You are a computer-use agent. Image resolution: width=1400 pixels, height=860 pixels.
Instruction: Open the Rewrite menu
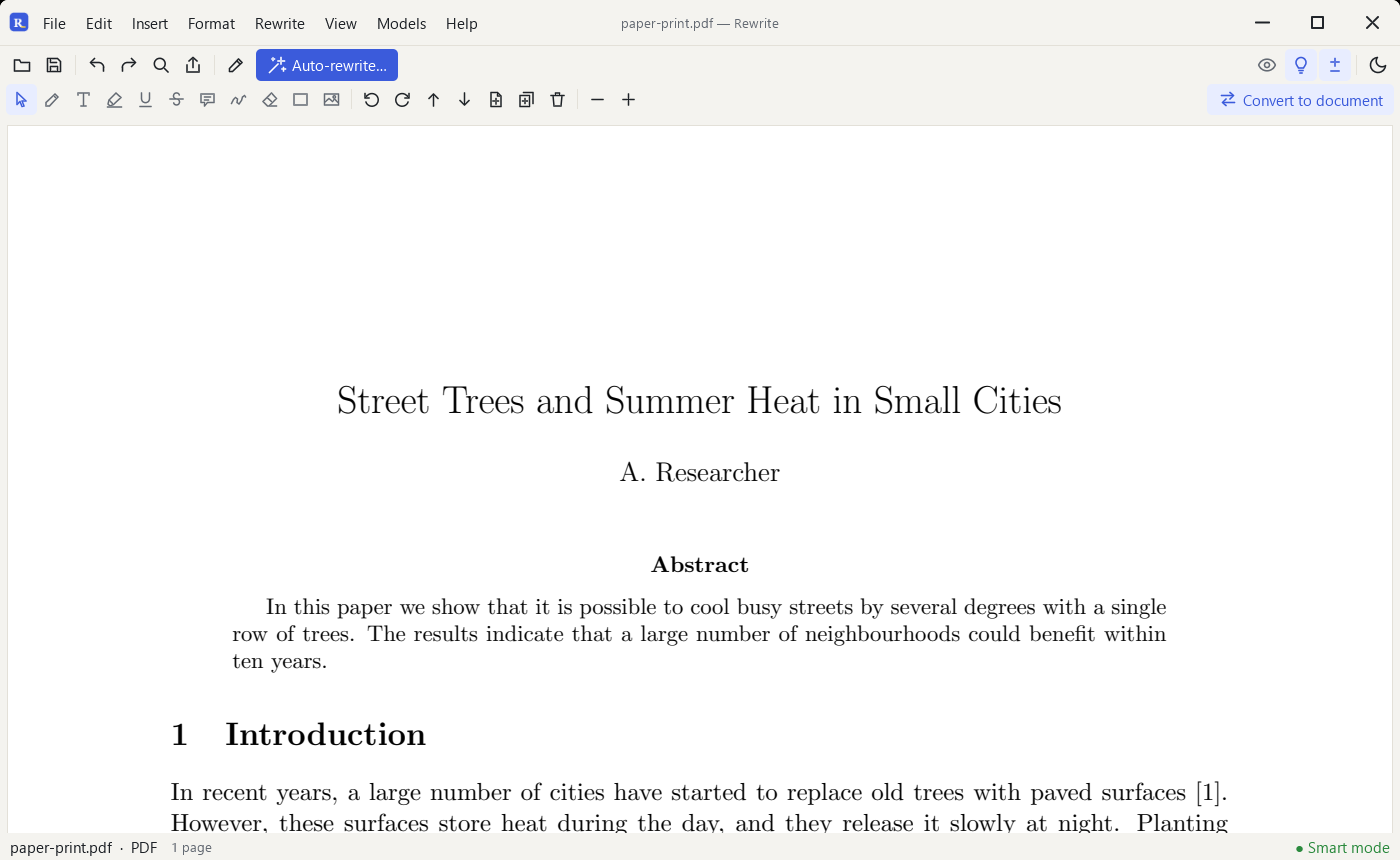(x=280, y=23)
